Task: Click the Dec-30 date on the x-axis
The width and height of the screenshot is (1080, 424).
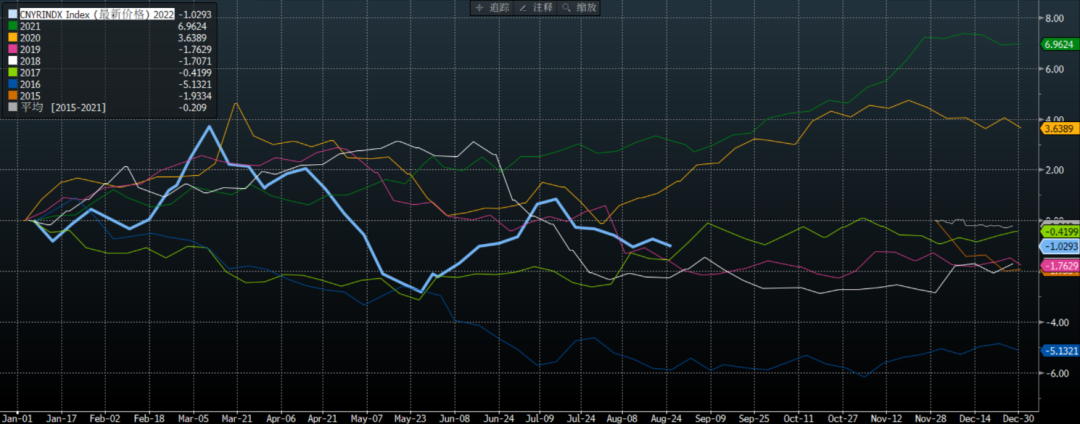Action: click(x=1018, y=416)
